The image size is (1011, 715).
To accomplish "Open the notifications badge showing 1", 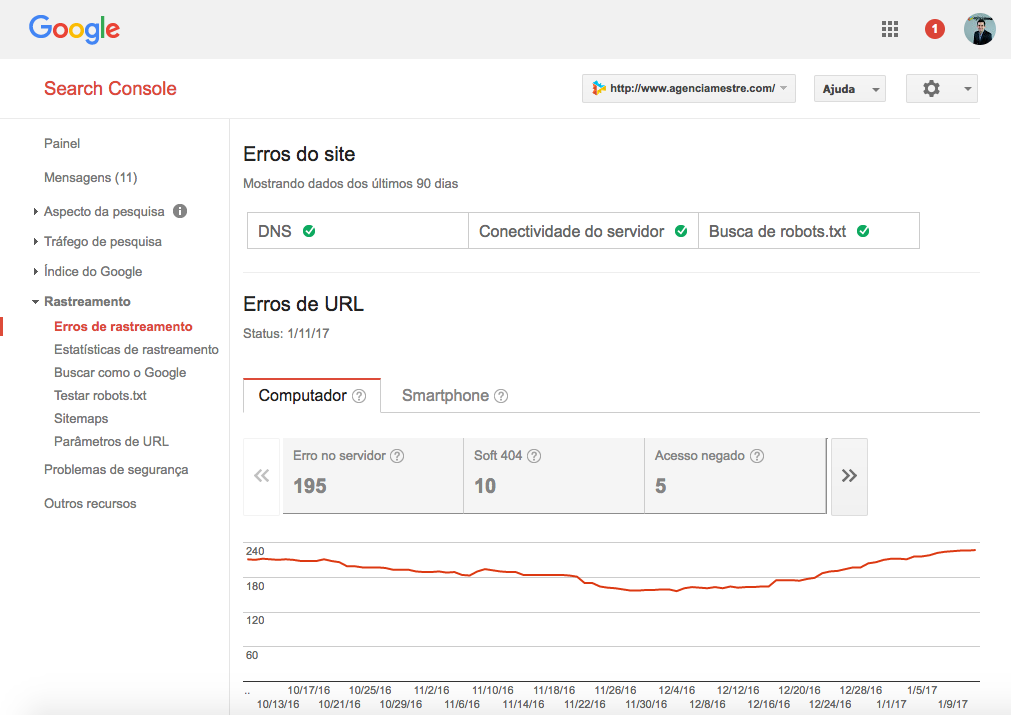I will pyautogui.click(x=934, y=28).
